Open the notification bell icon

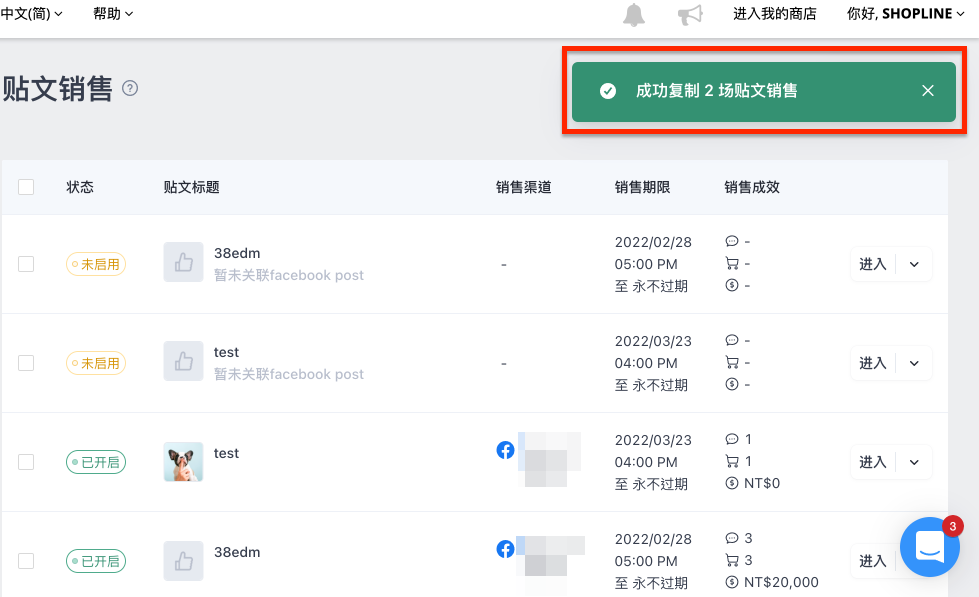click(x=634, y=14)
